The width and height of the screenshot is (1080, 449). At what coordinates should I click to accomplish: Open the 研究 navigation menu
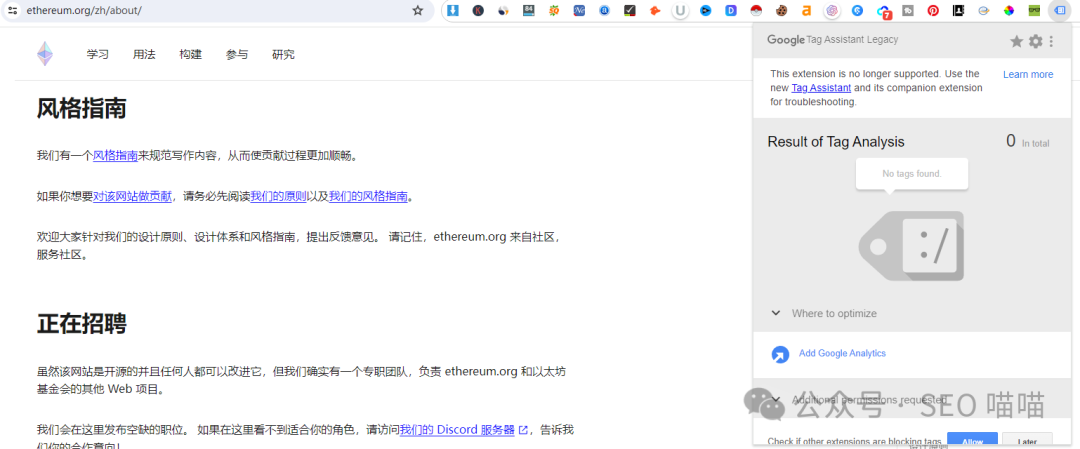[283, 54]
